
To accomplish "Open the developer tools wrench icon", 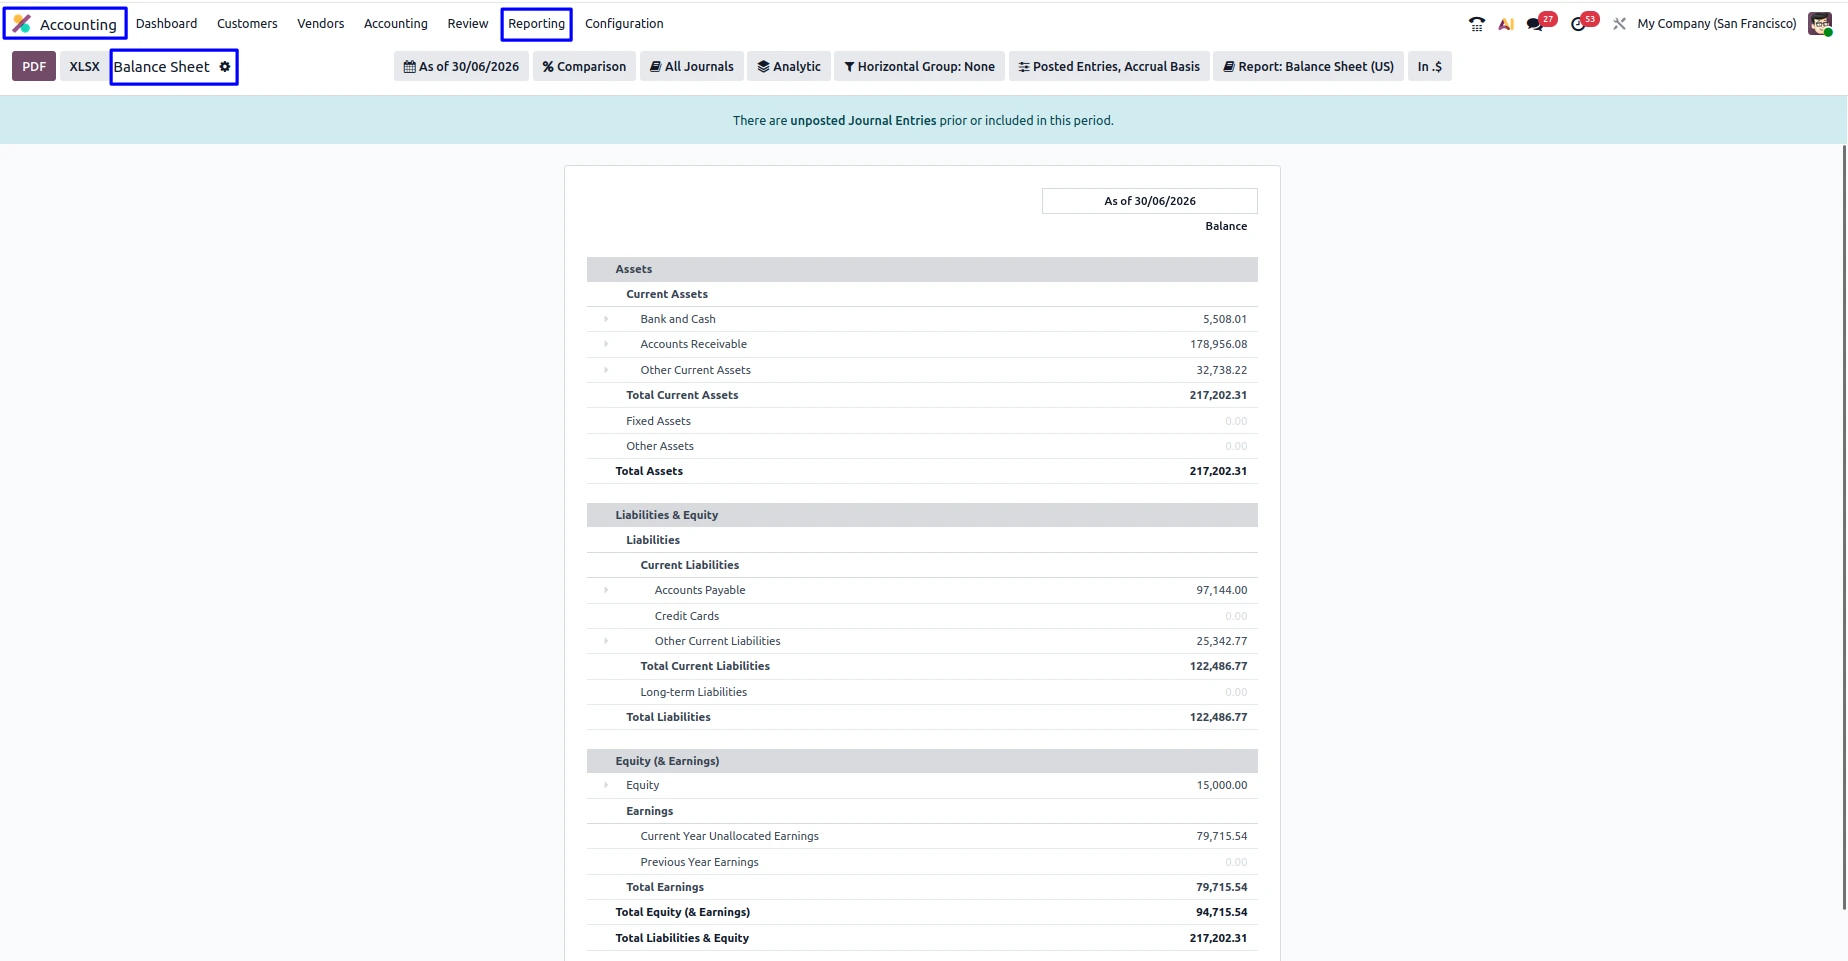I will point(1619,24).
